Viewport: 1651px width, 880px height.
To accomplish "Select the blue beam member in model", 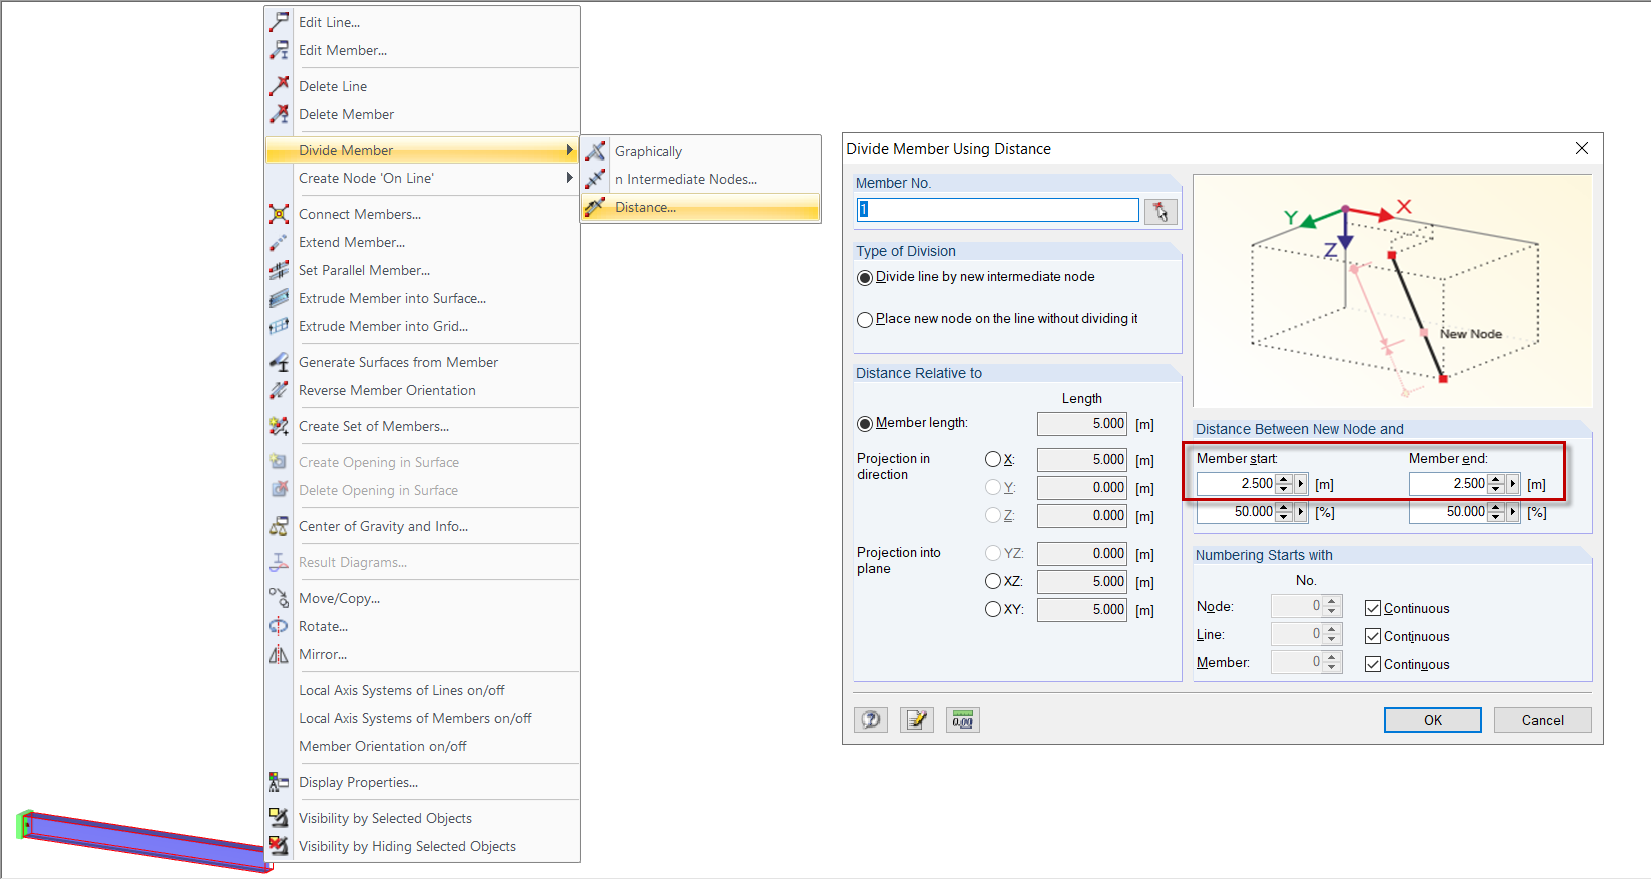I will point(145,841).
